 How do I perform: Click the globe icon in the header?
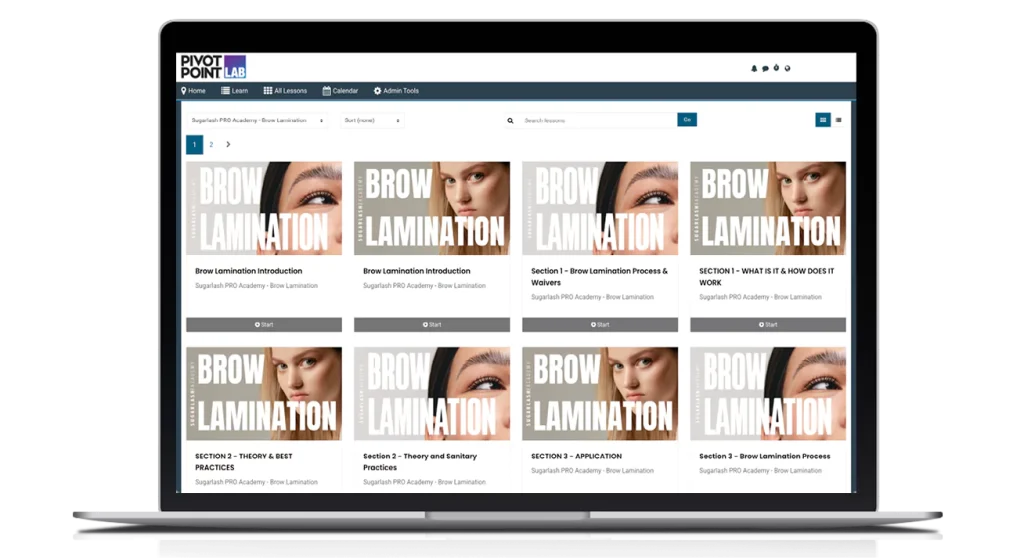pyautogui.click(x=787, y=68)
